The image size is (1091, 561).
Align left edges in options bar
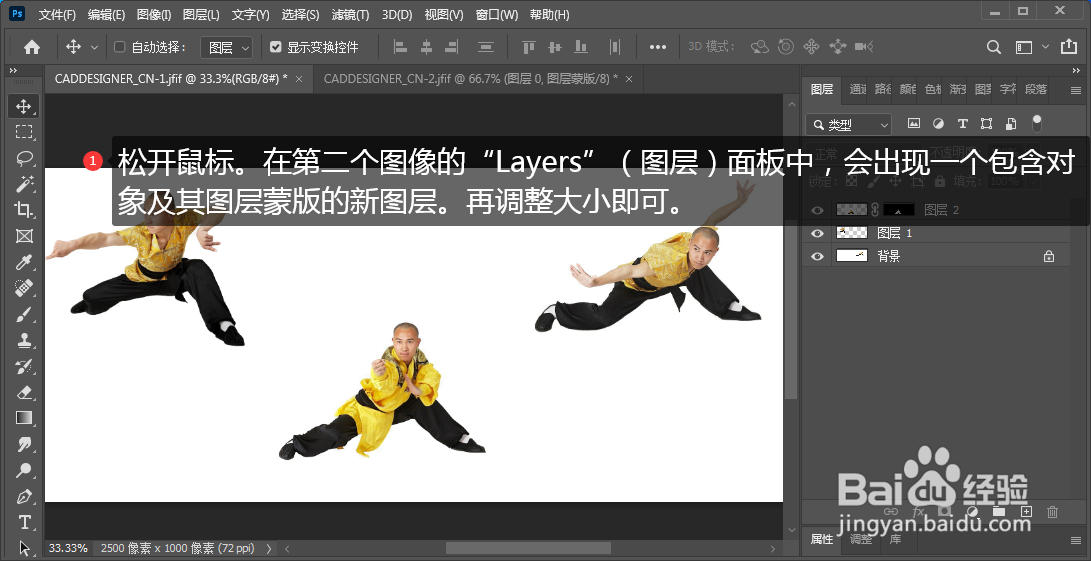click(401, 47)
